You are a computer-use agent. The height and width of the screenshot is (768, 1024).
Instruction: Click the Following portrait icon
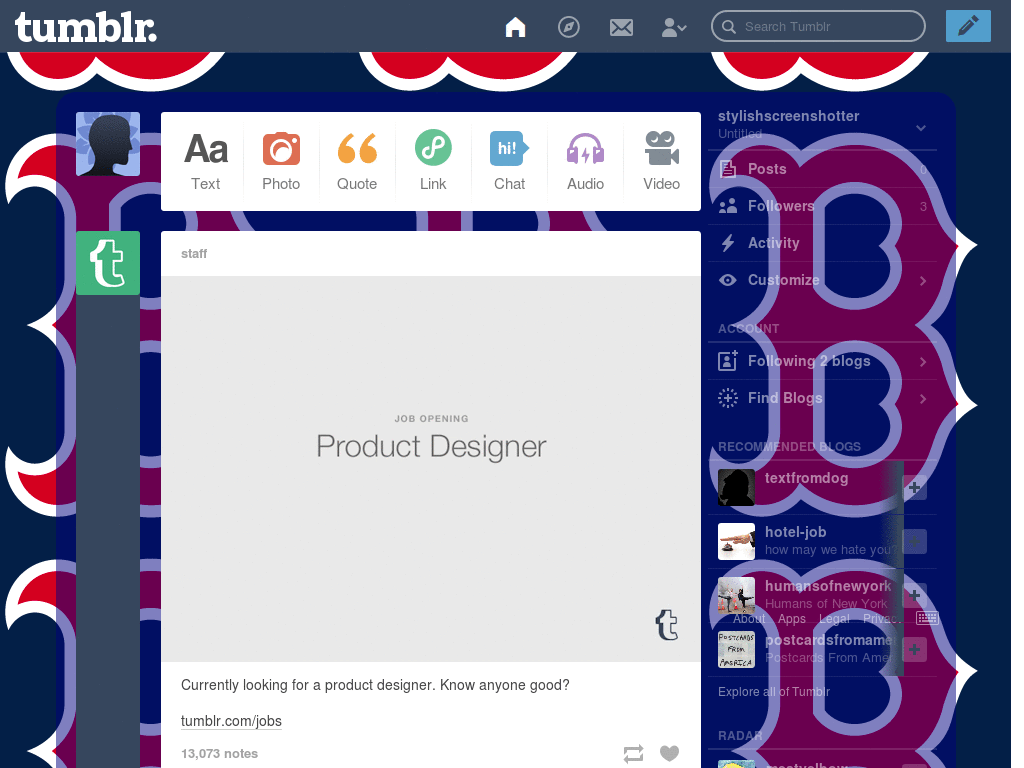[x=728, y=360]
